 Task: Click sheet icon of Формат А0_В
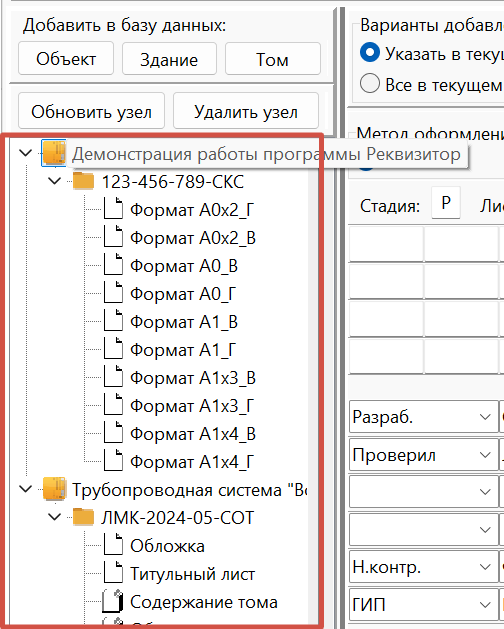coord(113,265)
